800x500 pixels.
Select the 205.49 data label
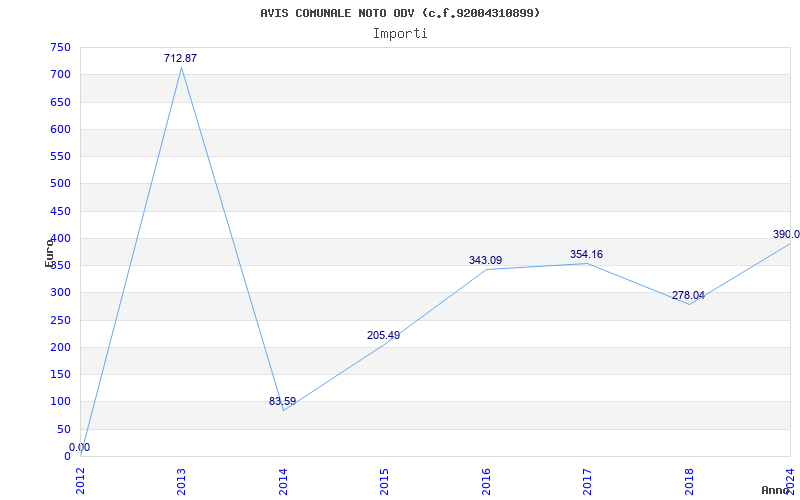click(x=383, y=335)
